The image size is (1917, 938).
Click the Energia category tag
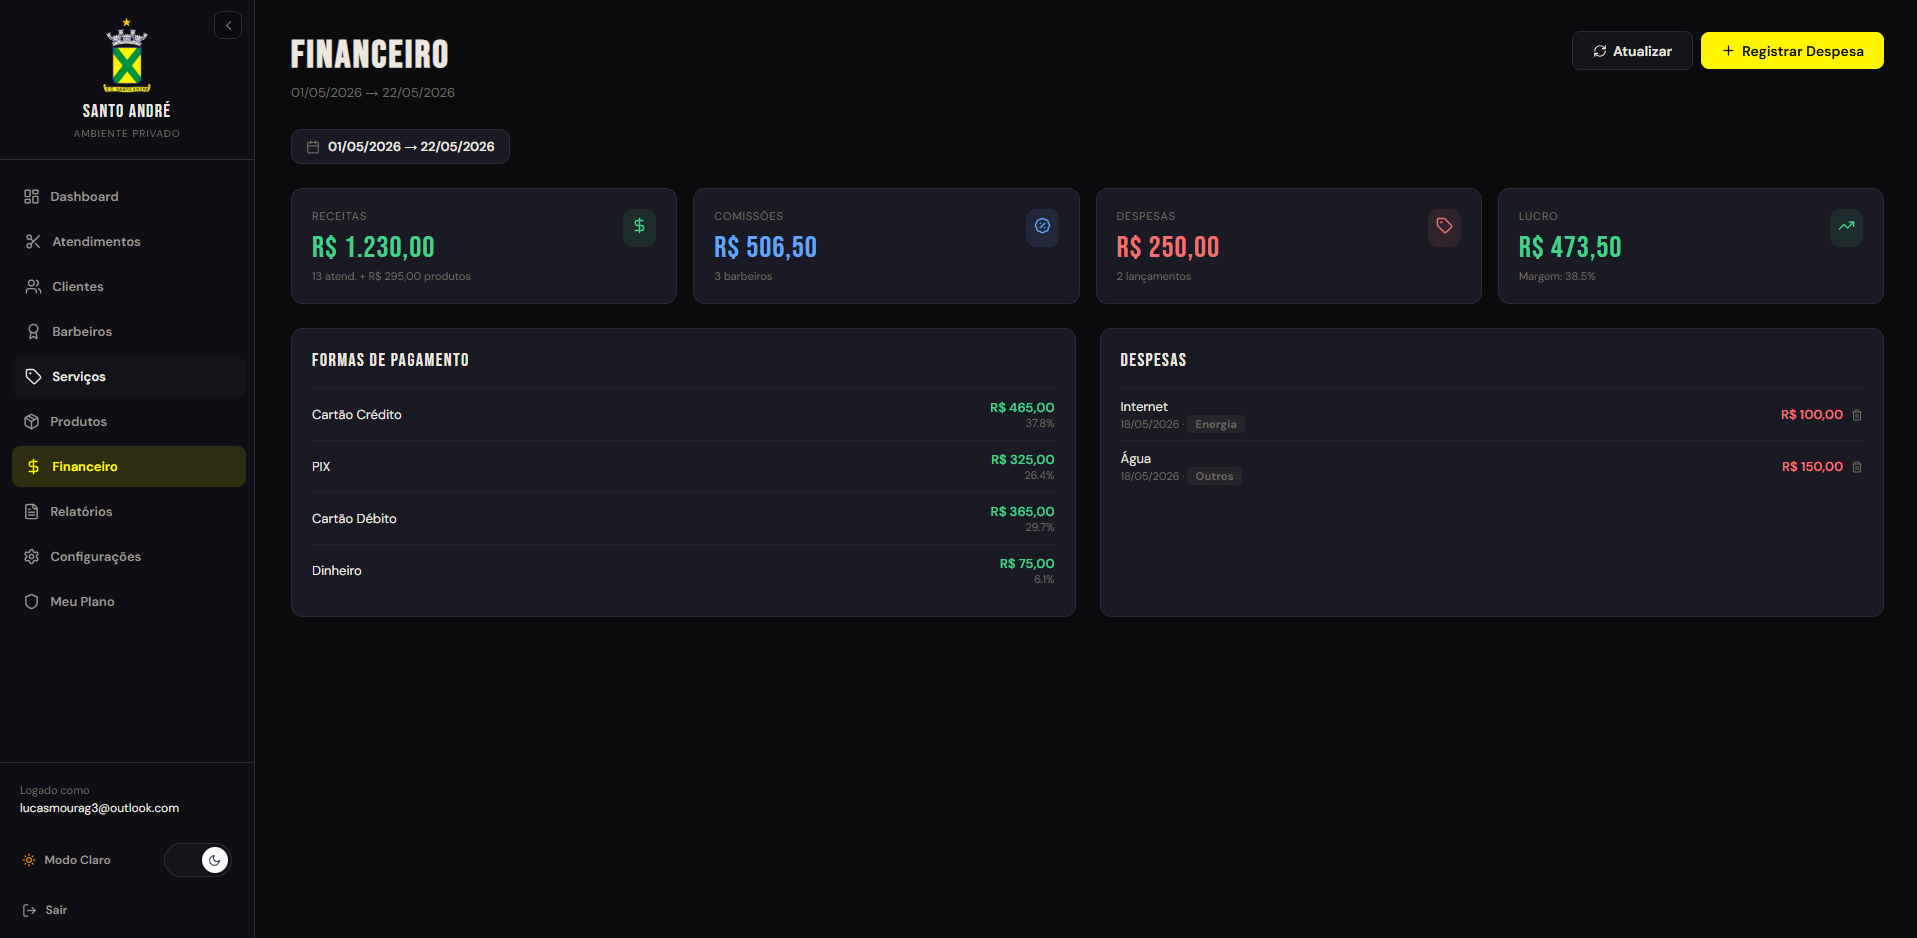point(1216,425)
